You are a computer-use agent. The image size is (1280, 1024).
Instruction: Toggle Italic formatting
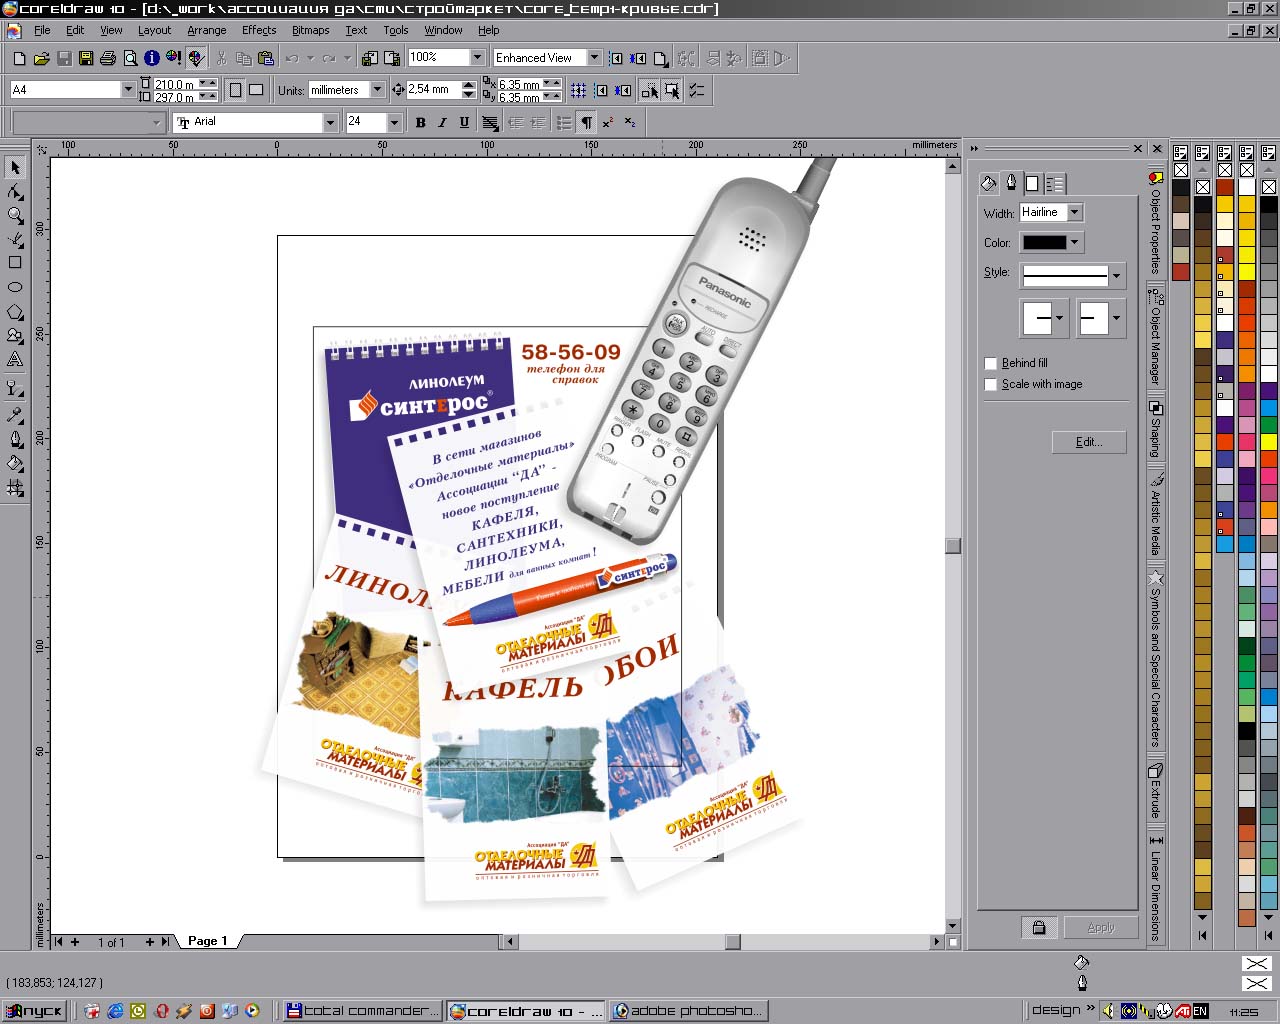click(x=442, y=122)
